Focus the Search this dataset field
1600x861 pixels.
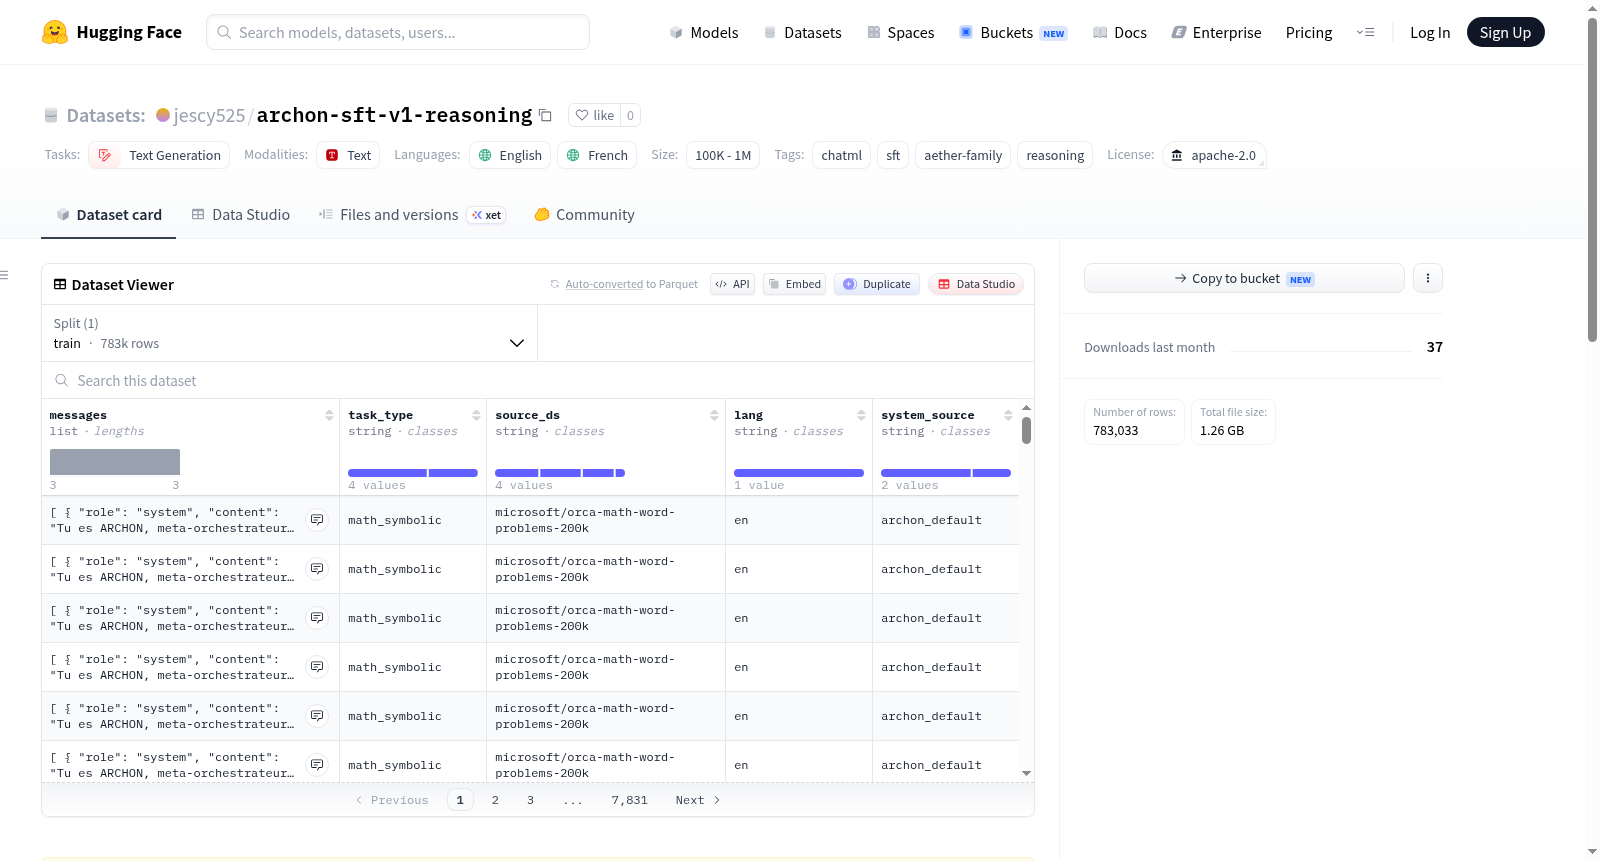click(538, 380)
